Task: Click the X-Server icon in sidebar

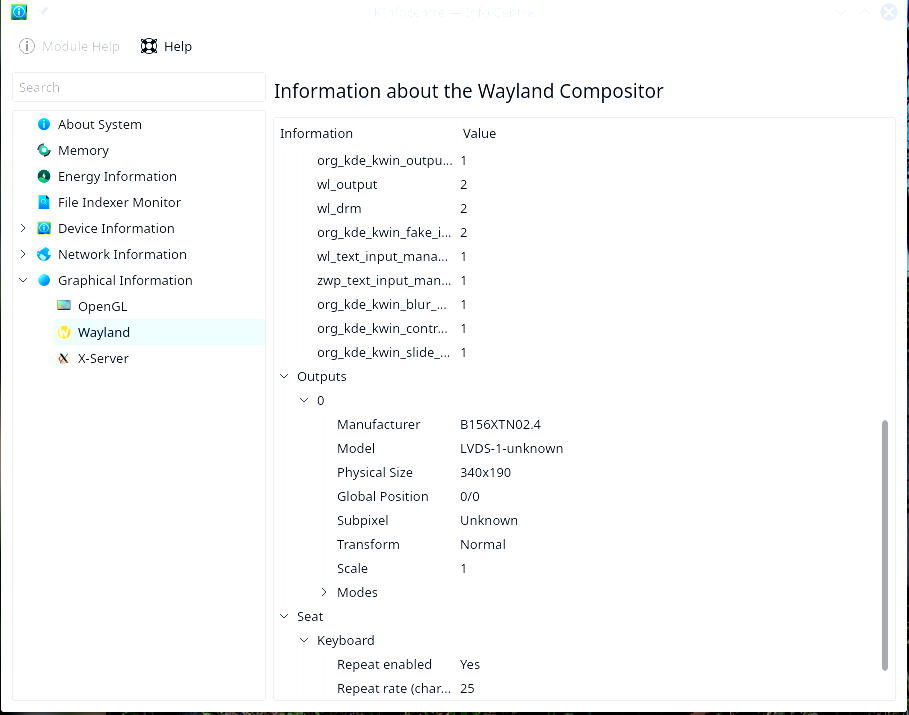Action: tap(64, 359)
